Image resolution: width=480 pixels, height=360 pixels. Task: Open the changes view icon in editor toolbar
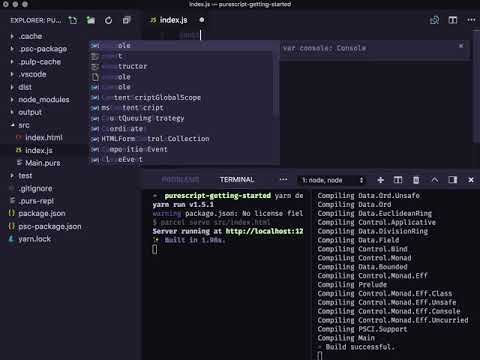[x=434, y=20]
